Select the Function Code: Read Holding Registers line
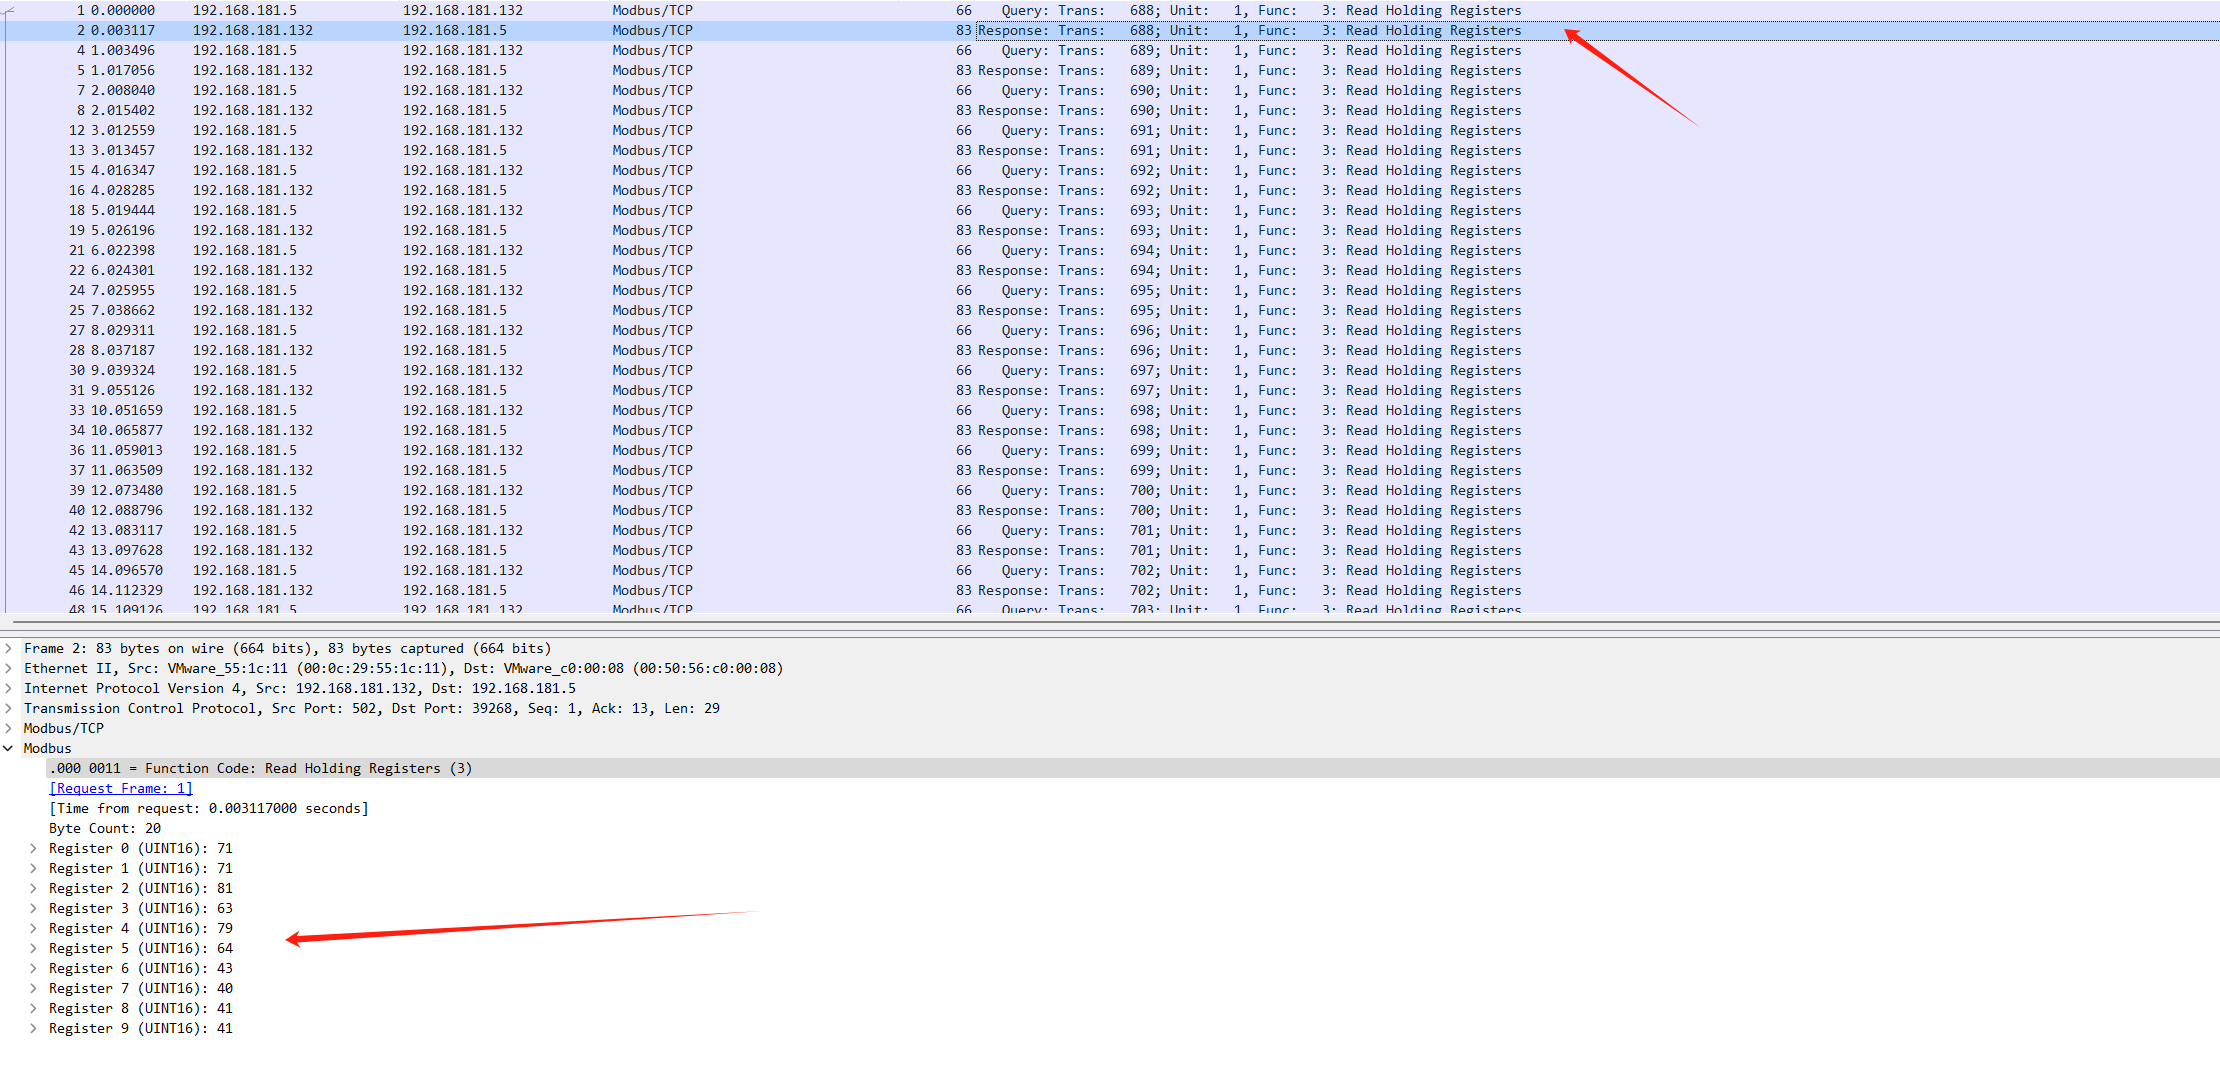 (260, 769)
